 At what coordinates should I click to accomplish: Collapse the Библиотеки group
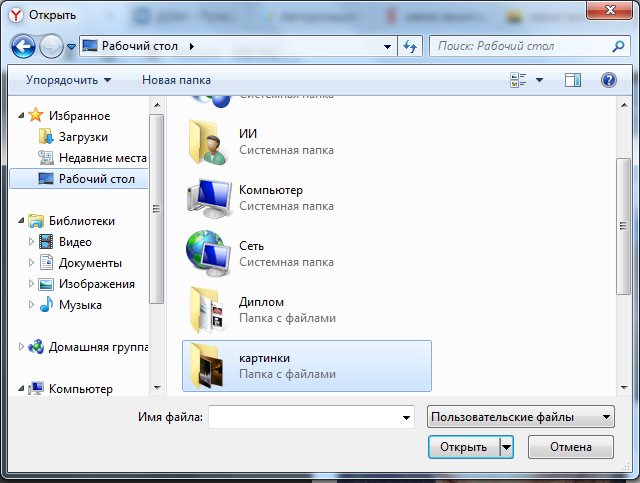tap(21, 221)
